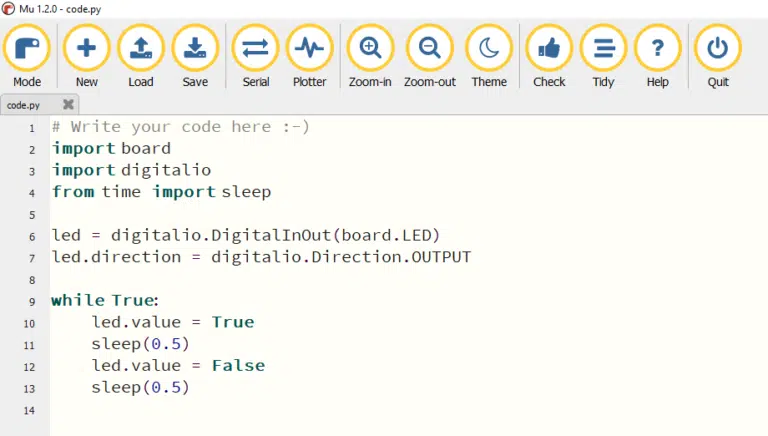Click 'led.value = False' line
Image resolution: width=768 pixels, height=436 pixels.
178,365
